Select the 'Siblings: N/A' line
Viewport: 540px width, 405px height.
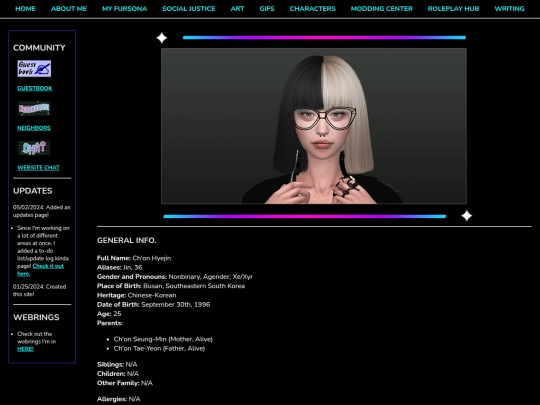click(117, 364)
